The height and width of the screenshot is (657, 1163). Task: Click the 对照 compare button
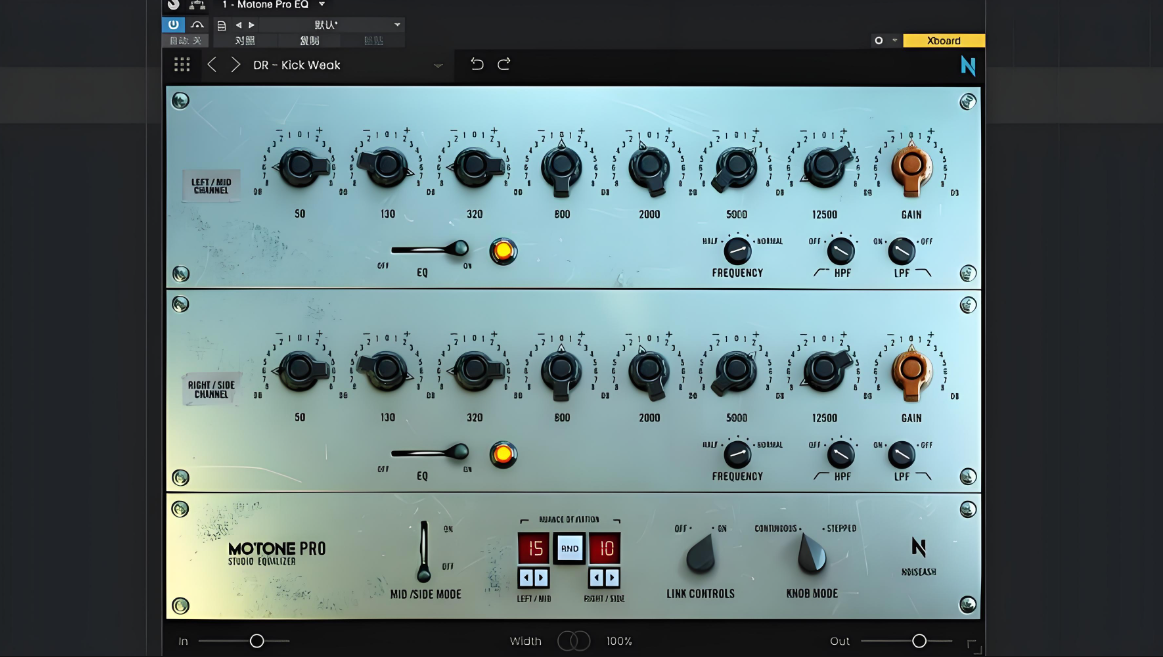245,41
